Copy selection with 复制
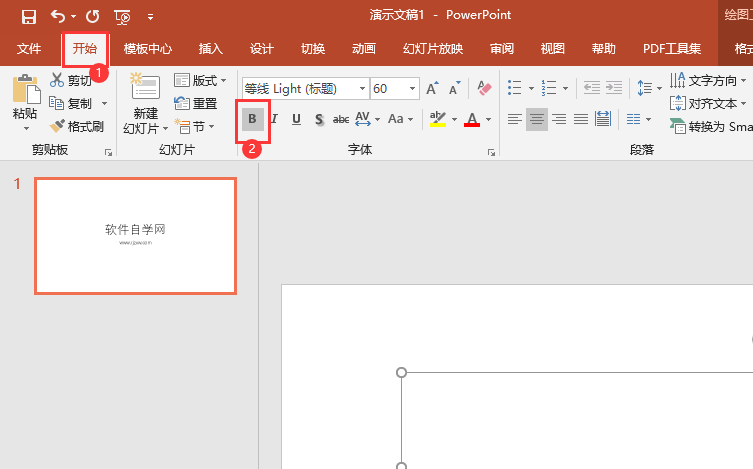The height and width of the screenshot is (469, 753). click(71, 103)
